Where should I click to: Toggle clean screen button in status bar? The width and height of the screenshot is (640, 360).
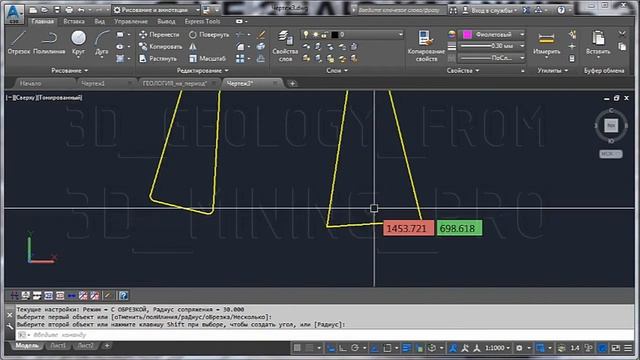[x=616, y=348]
